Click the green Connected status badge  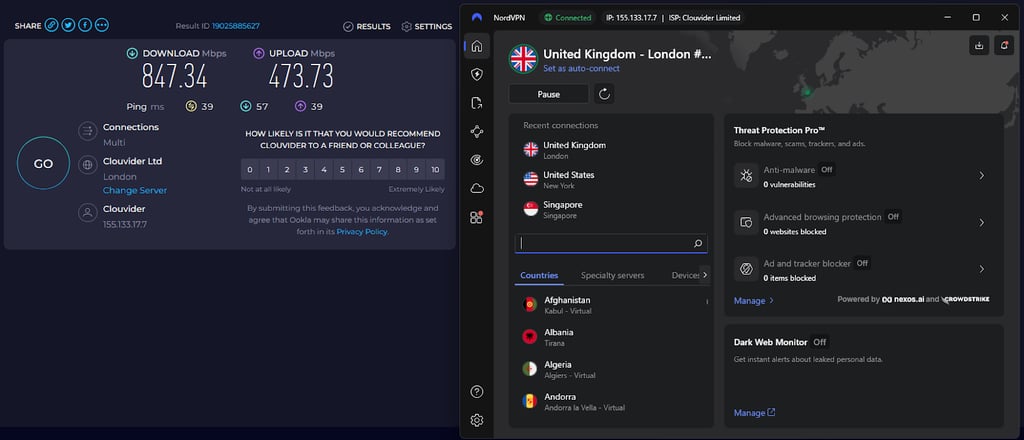point(568,18)
